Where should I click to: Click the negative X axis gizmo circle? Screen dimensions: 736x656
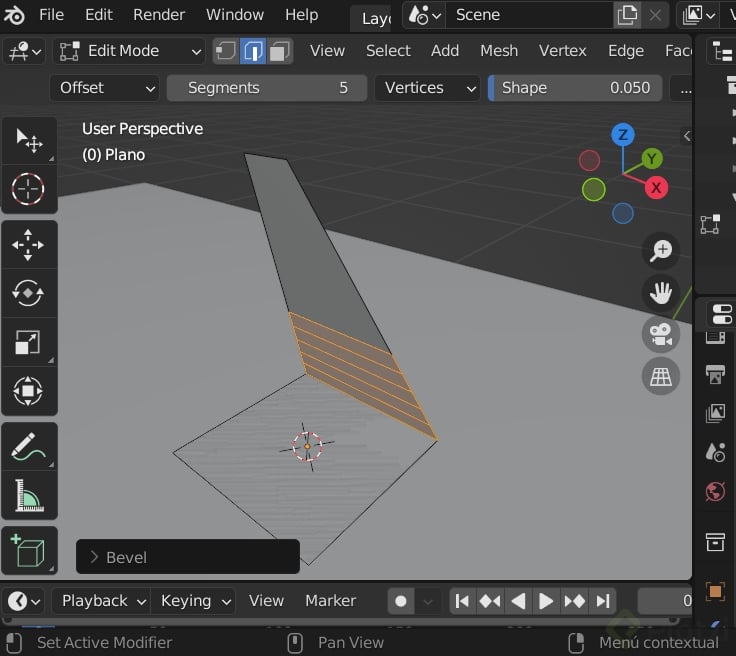click(x=589, y=161)
